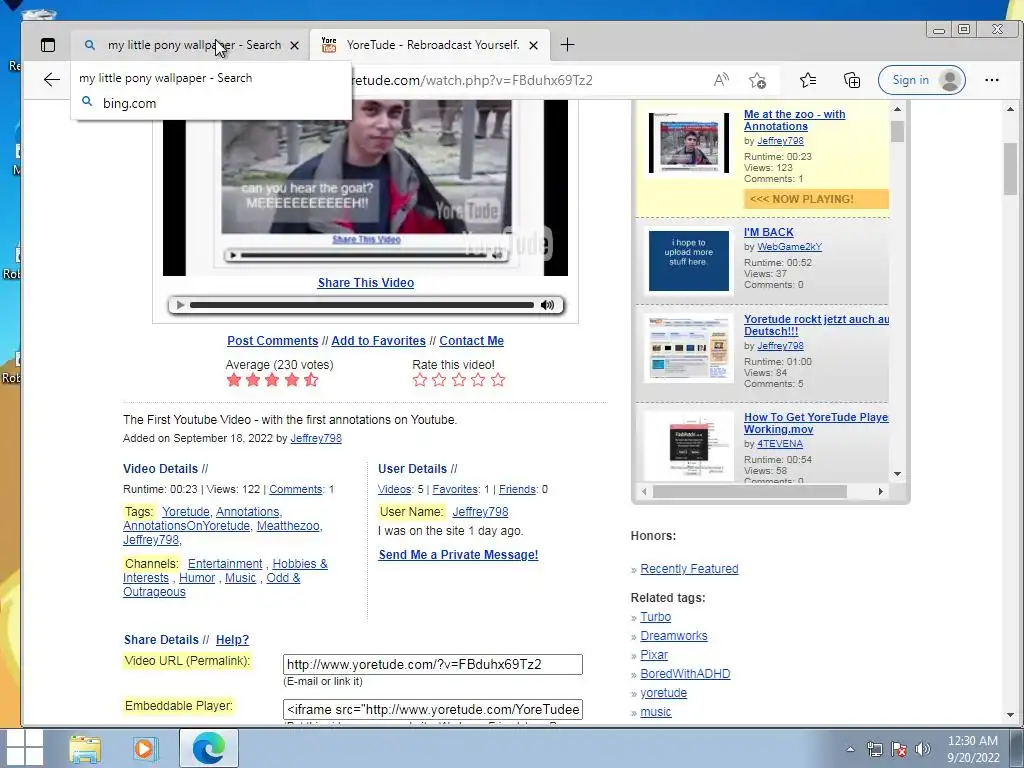Image resolution: width=1024 pixels, height=768 pixels.
Task: Open the Jeffrey798 link beside Added on date
Action: click(316, 438)
